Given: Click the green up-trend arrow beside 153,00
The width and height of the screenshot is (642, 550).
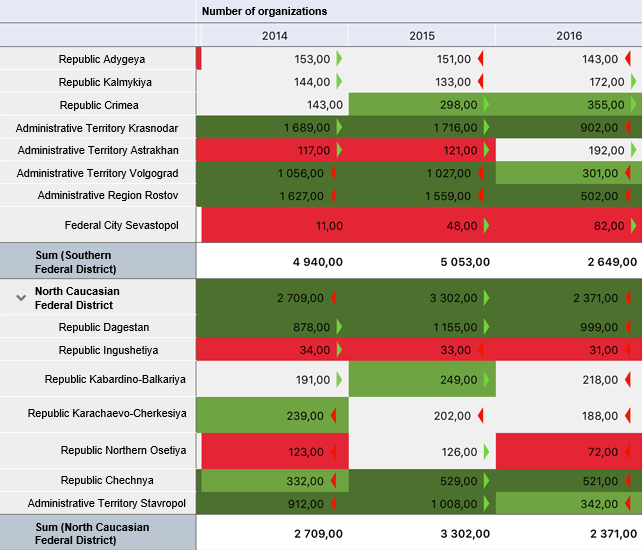Looking at the screenshot, I should point(339,59).
